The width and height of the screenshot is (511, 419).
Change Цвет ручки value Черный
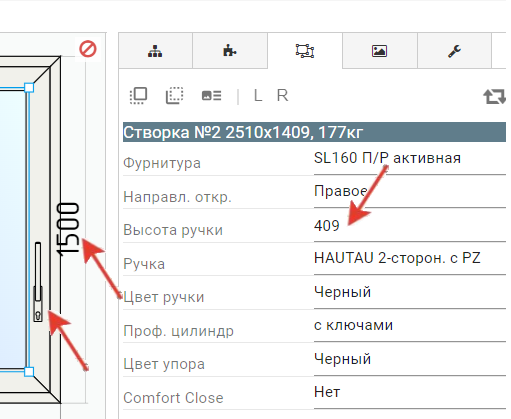click(x=410, y=292)
